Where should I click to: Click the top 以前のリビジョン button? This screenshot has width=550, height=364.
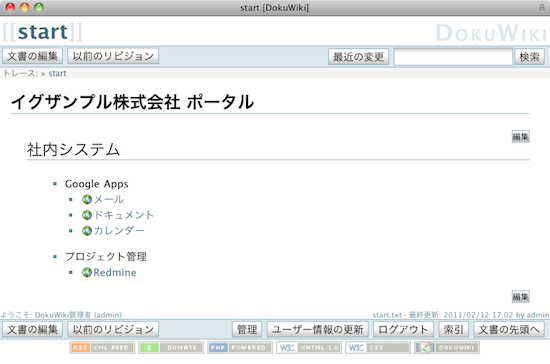113,56
